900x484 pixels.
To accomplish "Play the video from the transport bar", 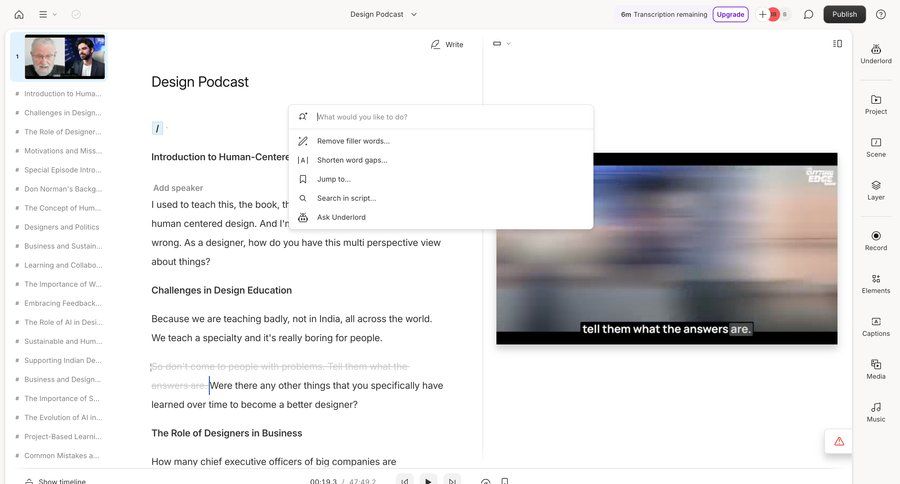I will tap(428, 481).
